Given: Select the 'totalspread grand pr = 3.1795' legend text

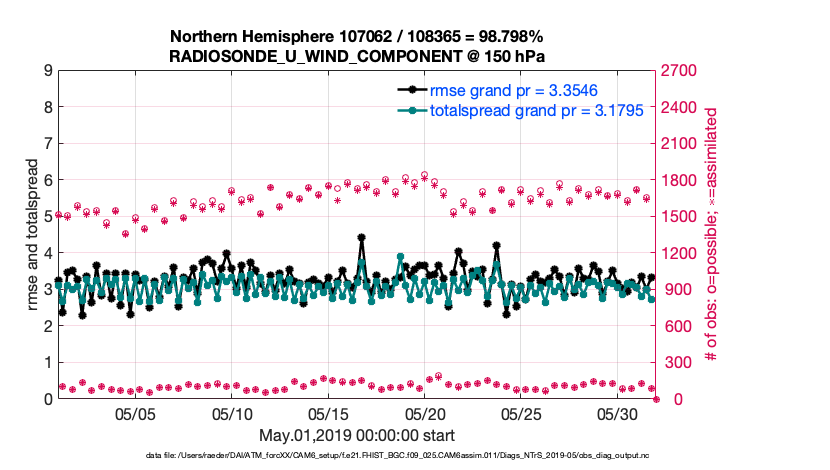Looking at the screenshot, I should pyautogui.click(x=537, y=110).
